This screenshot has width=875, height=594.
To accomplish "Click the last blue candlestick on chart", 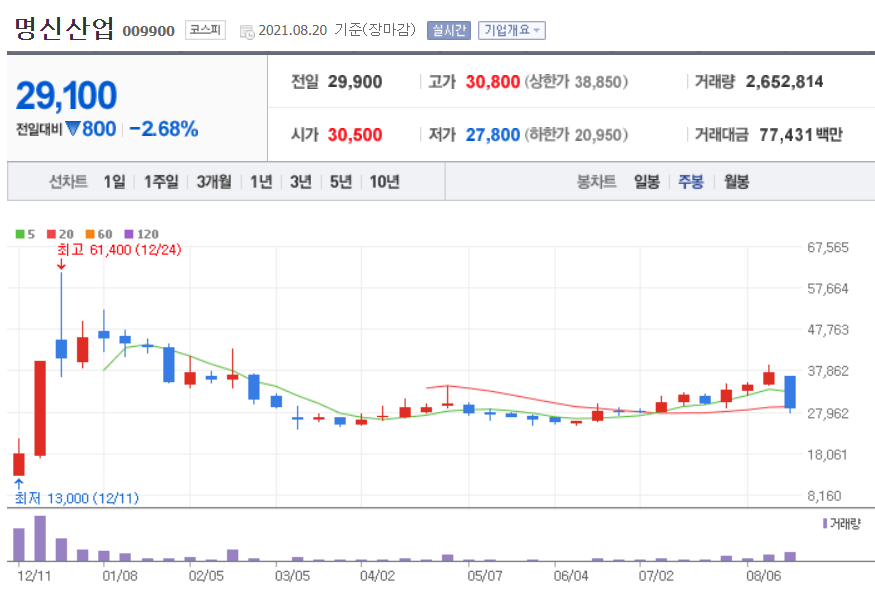I will coord(790,392).
